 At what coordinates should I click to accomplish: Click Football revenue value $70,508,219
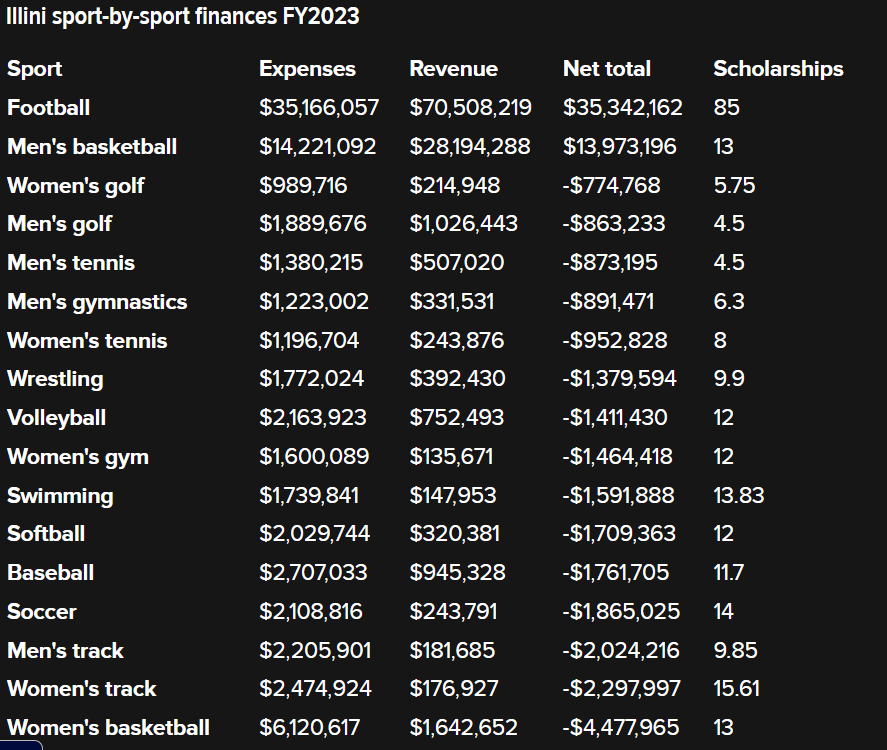(470, 108)
